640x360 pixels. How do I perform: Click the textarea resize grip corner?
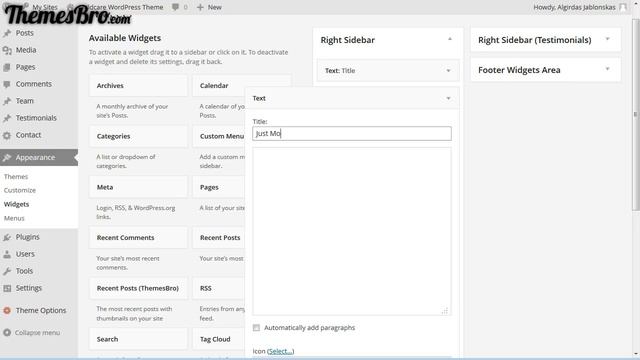point(445,311)
